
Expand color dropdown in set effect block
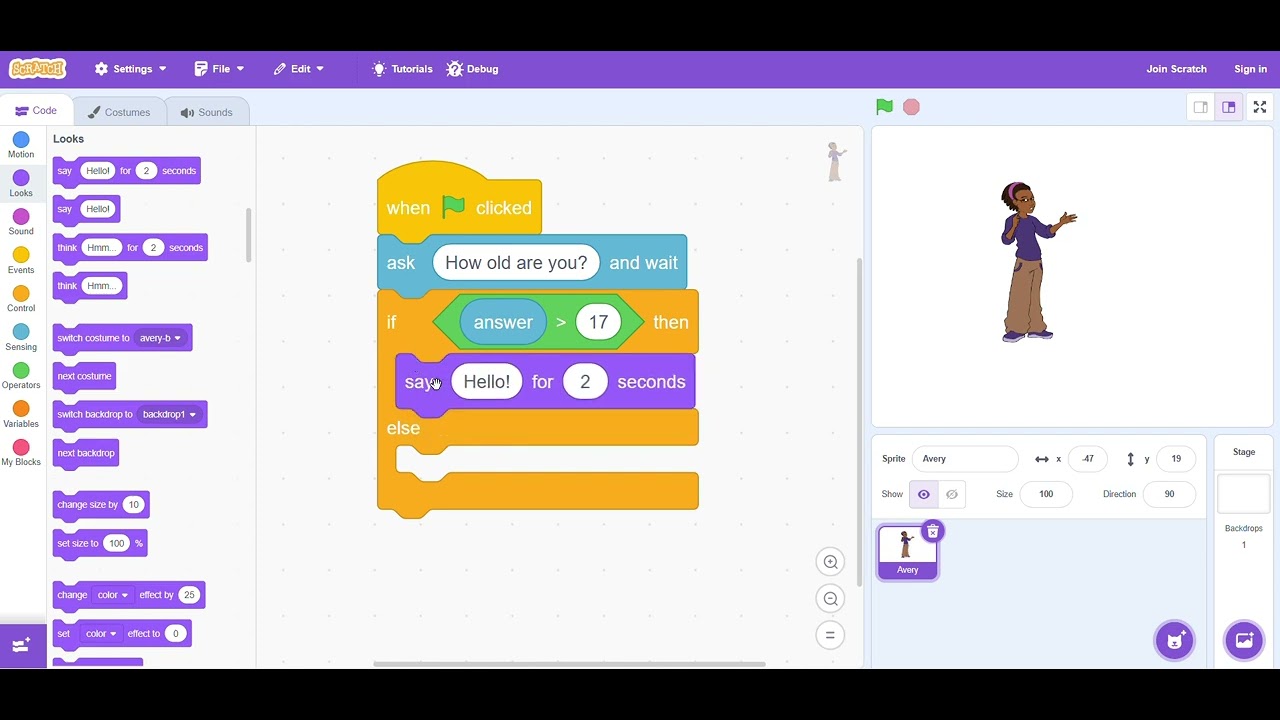pos(100,633)
